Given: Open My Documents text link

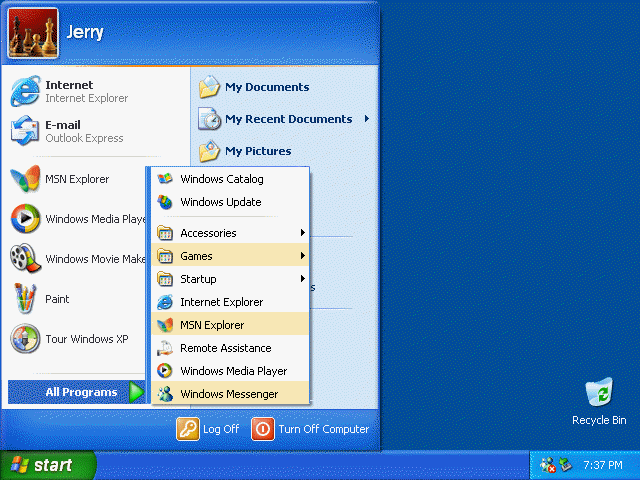Looking at the screenshot, I should pyautogui.click(x=267, y=87).
